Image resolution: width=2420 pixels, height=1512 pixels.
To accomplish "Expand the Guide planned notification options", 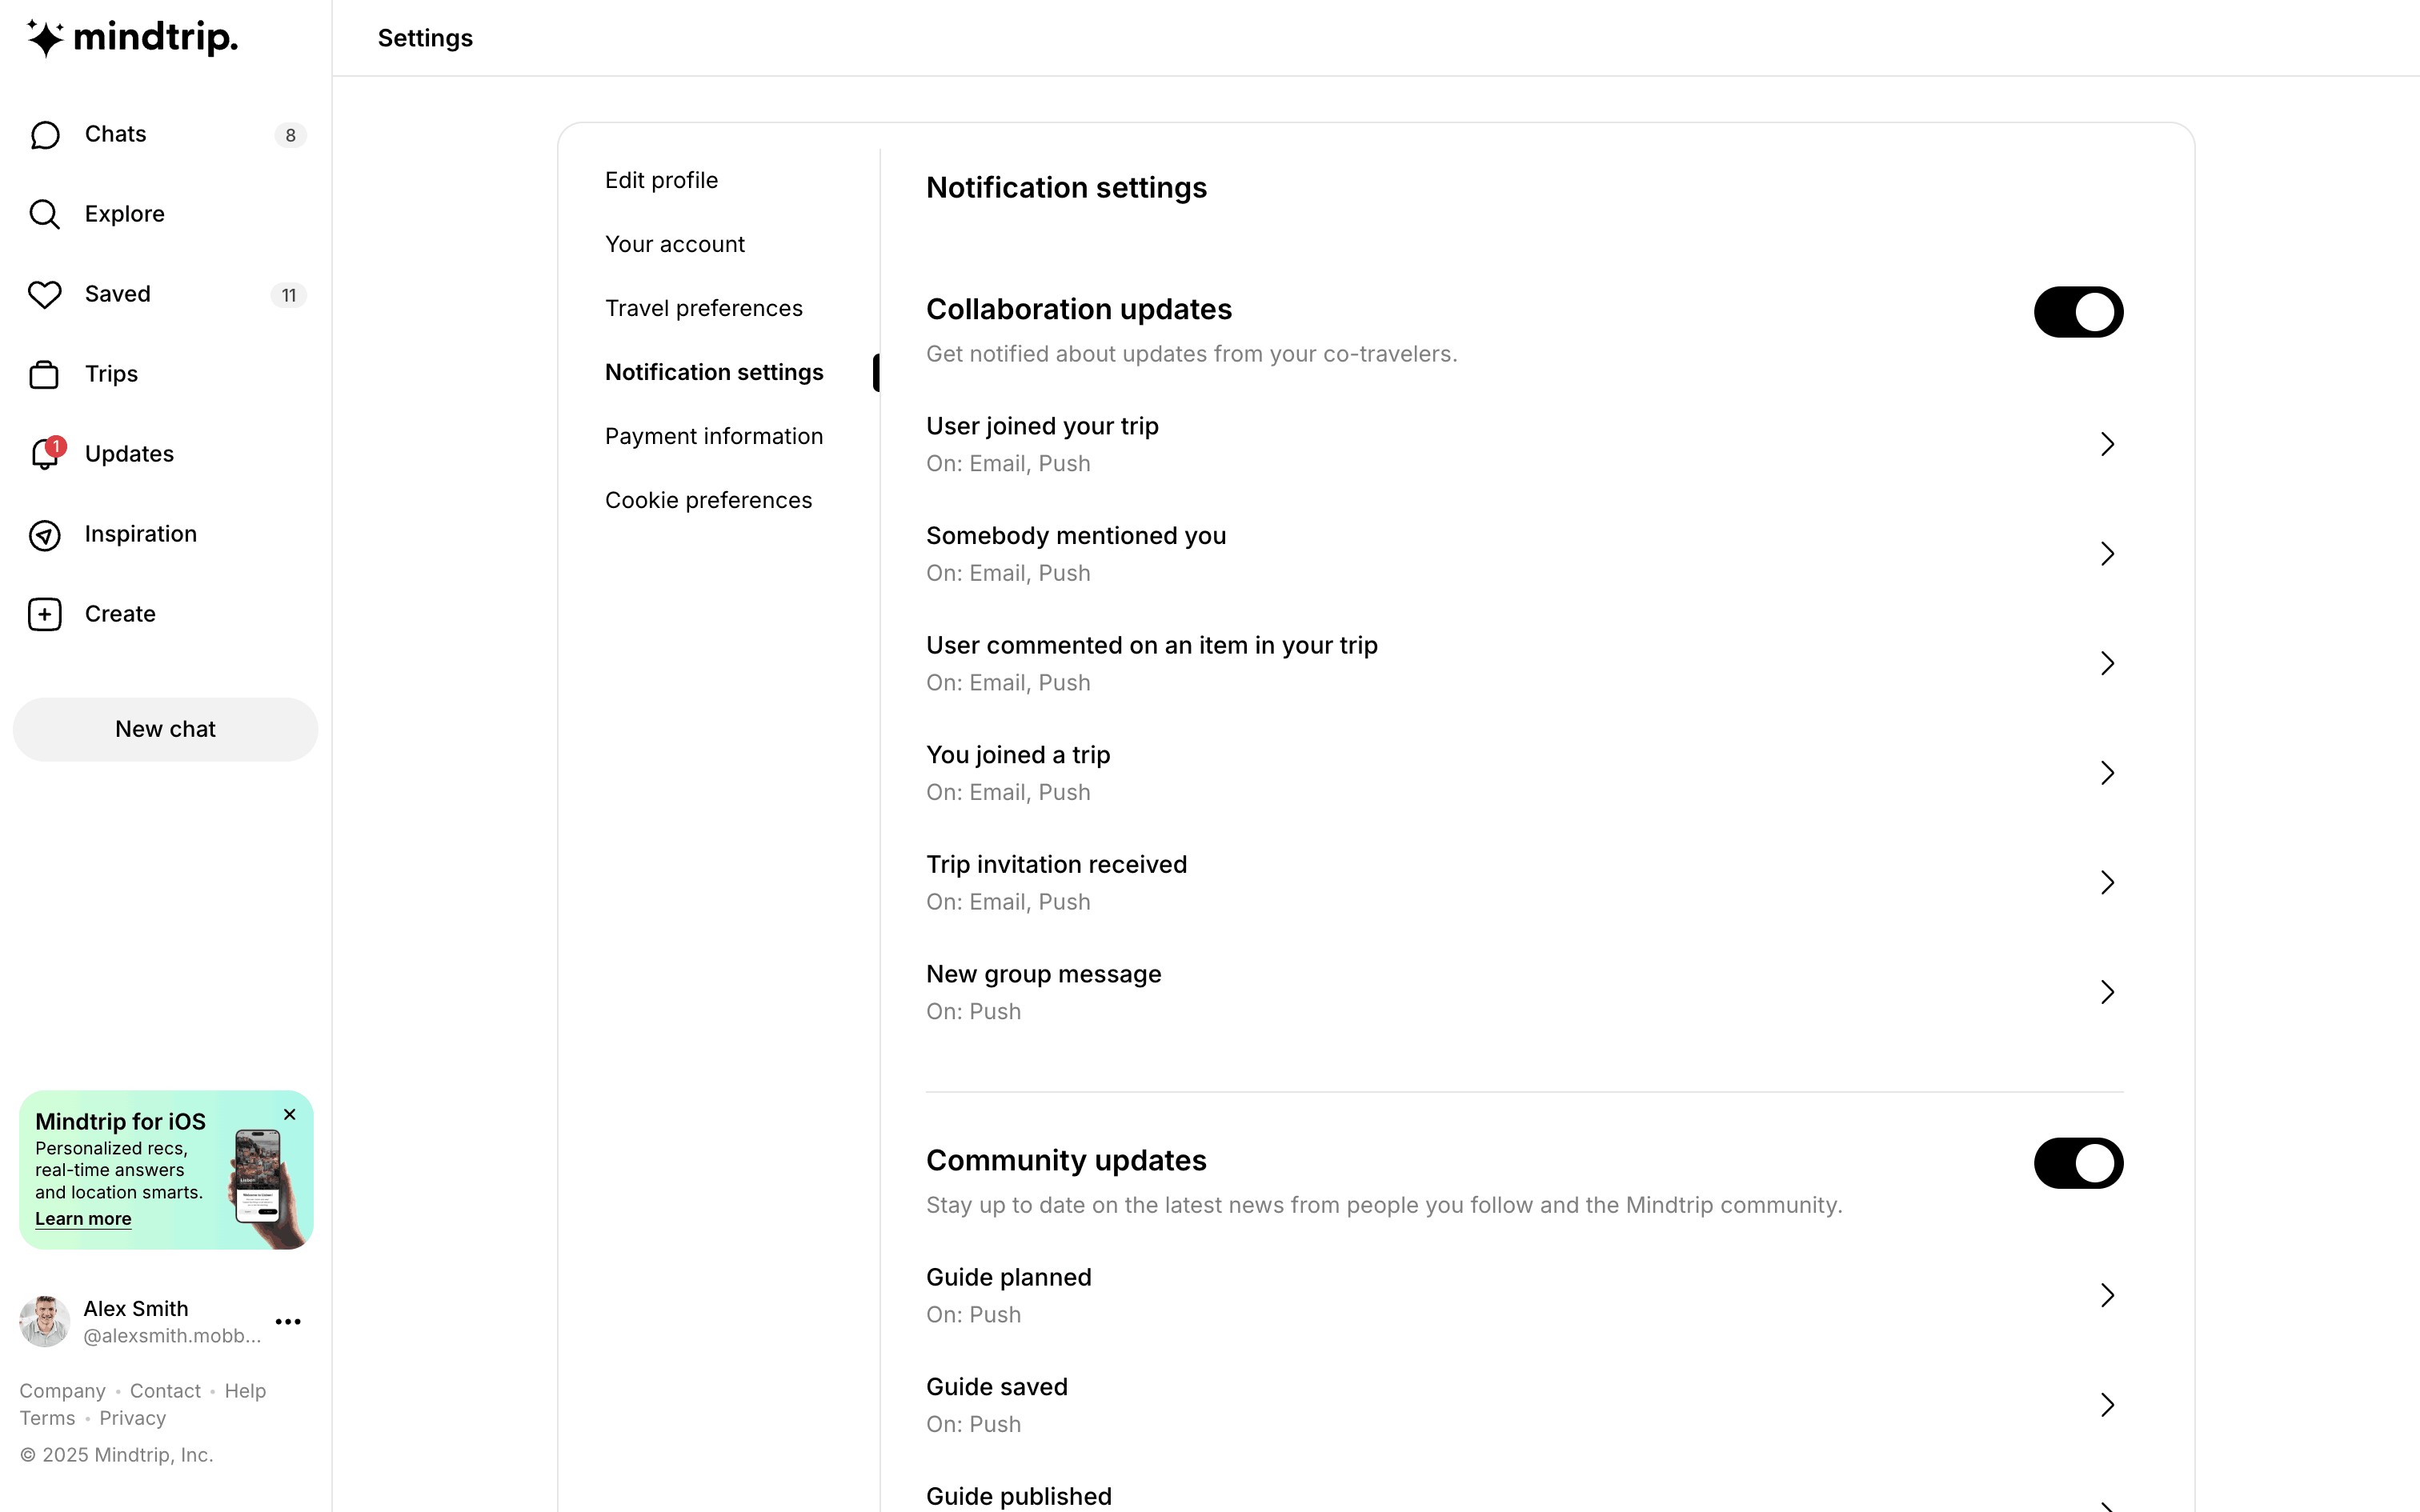I will click(2107, 1295).
